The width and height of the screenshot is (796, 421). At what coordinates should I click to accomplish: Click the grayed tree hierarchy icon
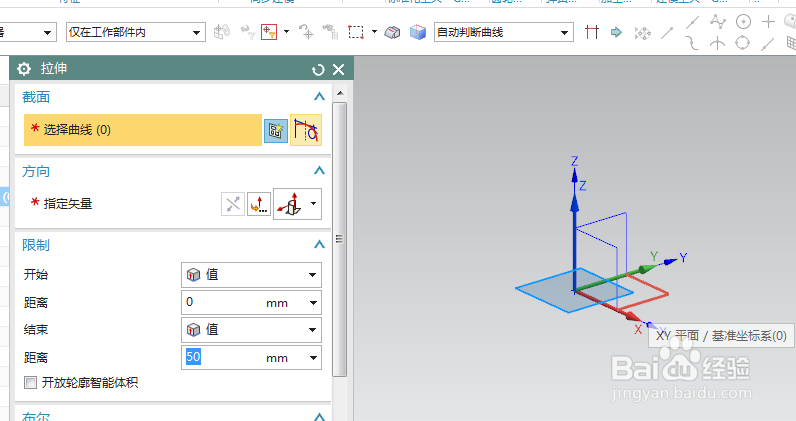[x=330, y=32]
